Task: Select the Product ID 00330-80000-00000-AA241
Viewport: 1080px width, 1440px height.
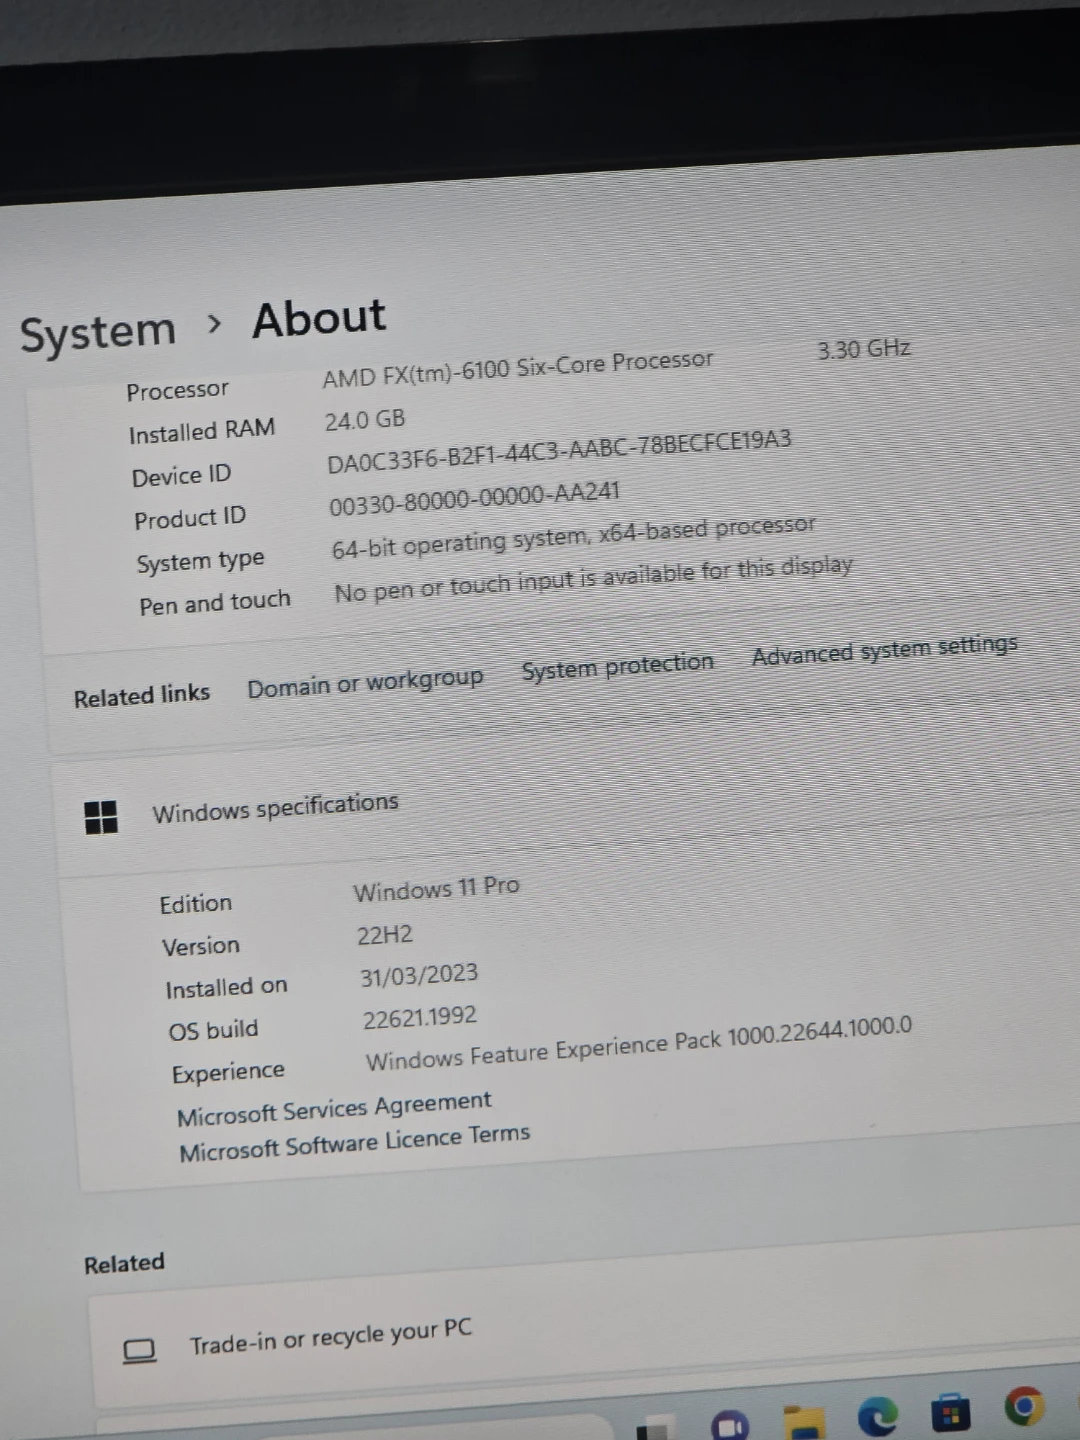Action: [x=475, y=497]
